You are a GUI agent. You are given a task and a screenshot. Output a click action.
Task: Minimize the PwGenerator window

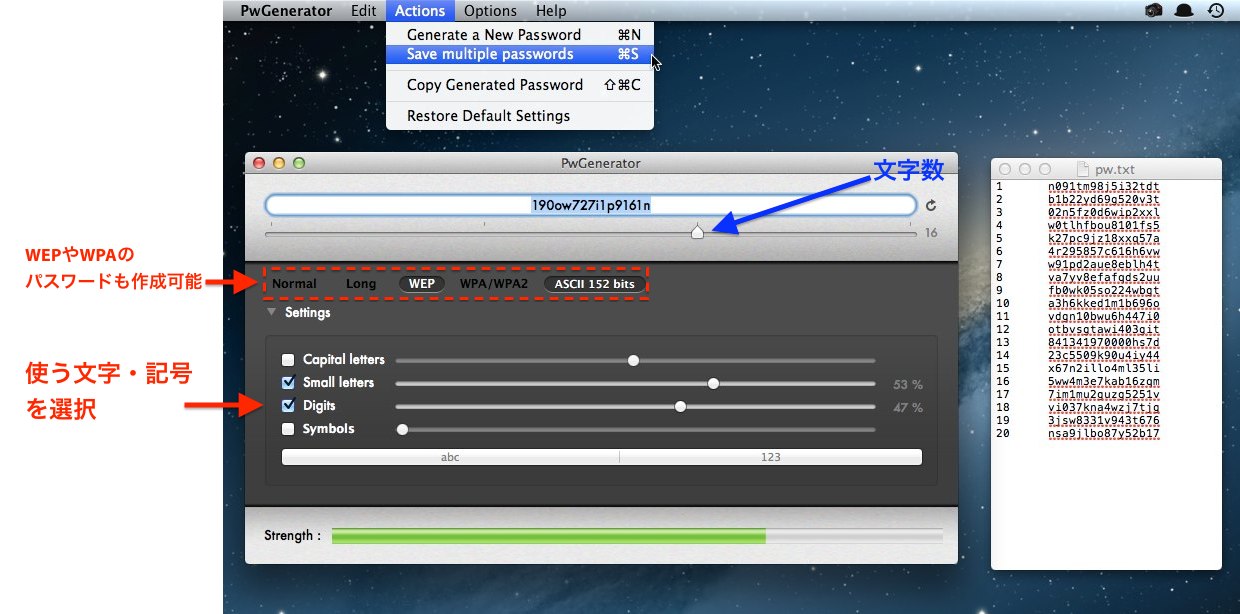(x=279, y=163)
